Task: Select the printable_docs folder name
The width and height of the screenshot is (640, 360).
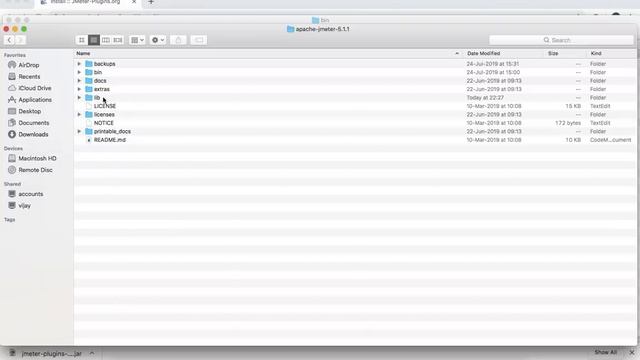Action: pos(112,131)
